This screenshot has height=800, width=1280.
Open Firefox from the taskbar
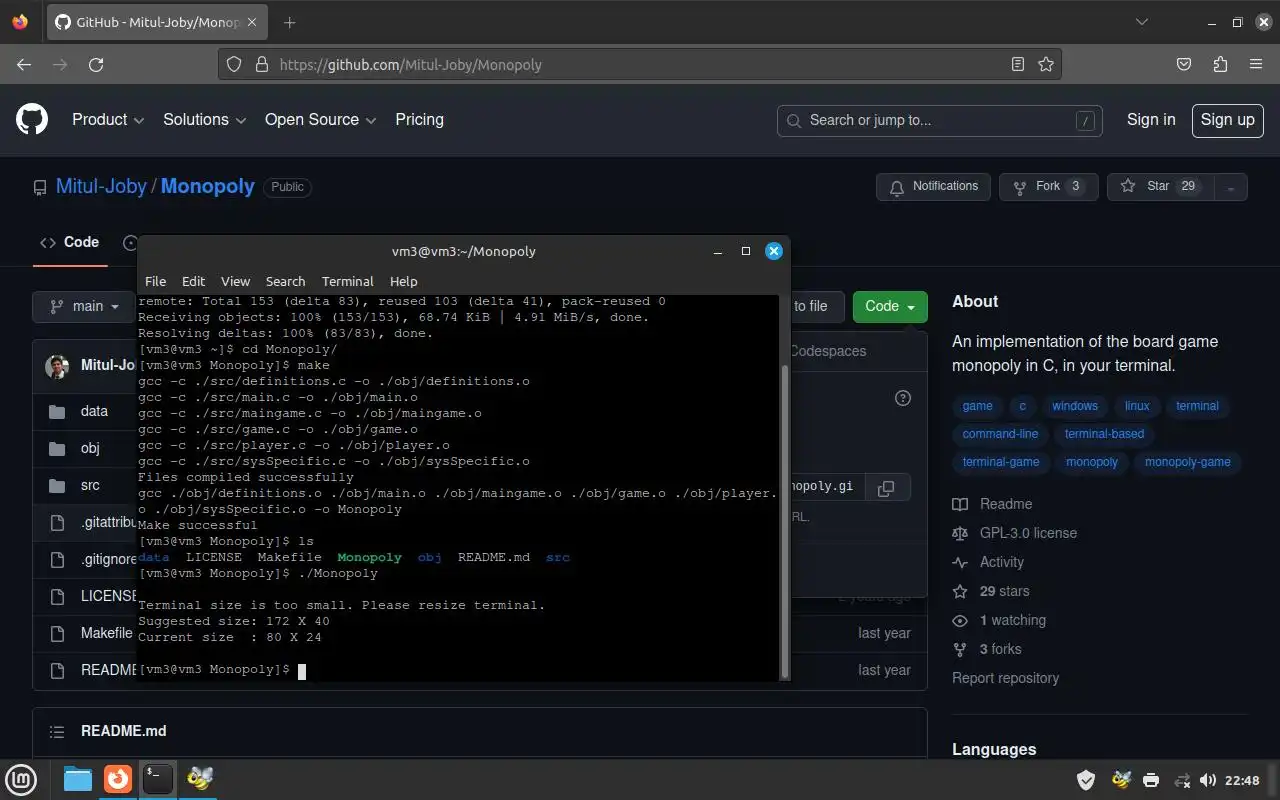pos(118,778)
